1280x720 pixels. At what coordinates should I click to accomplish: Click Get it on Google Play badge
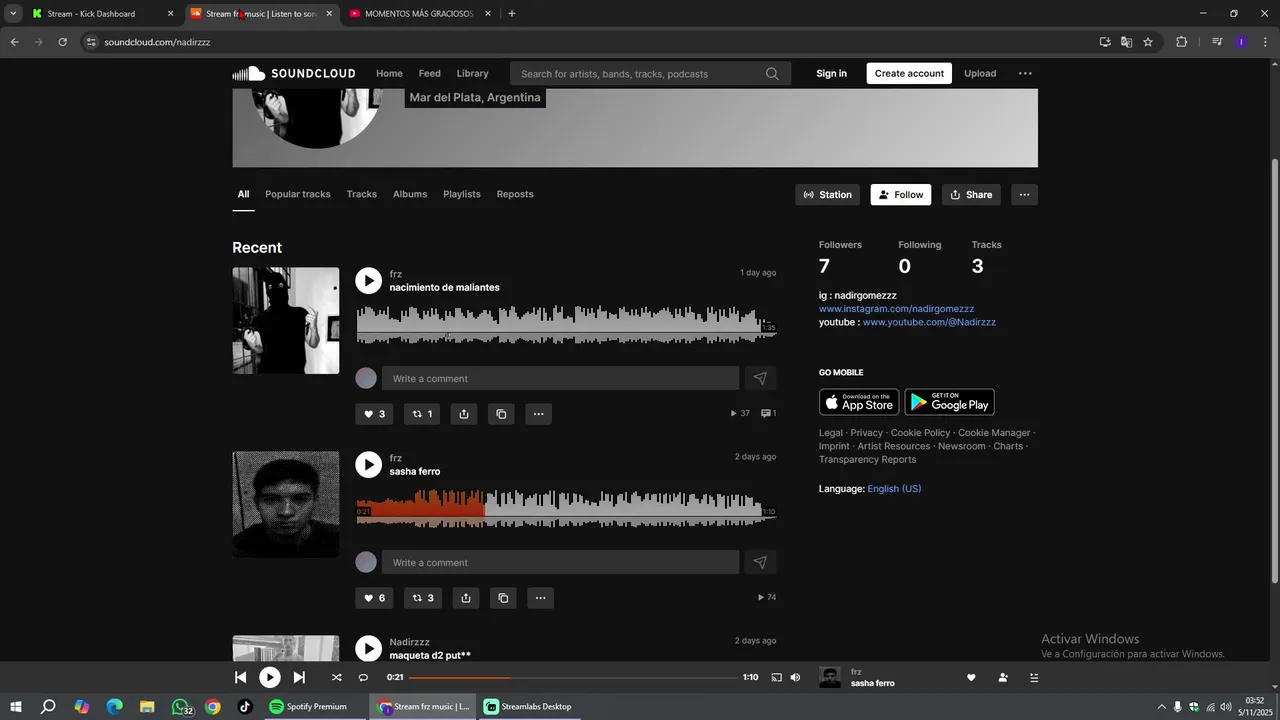tap(949, 402)
